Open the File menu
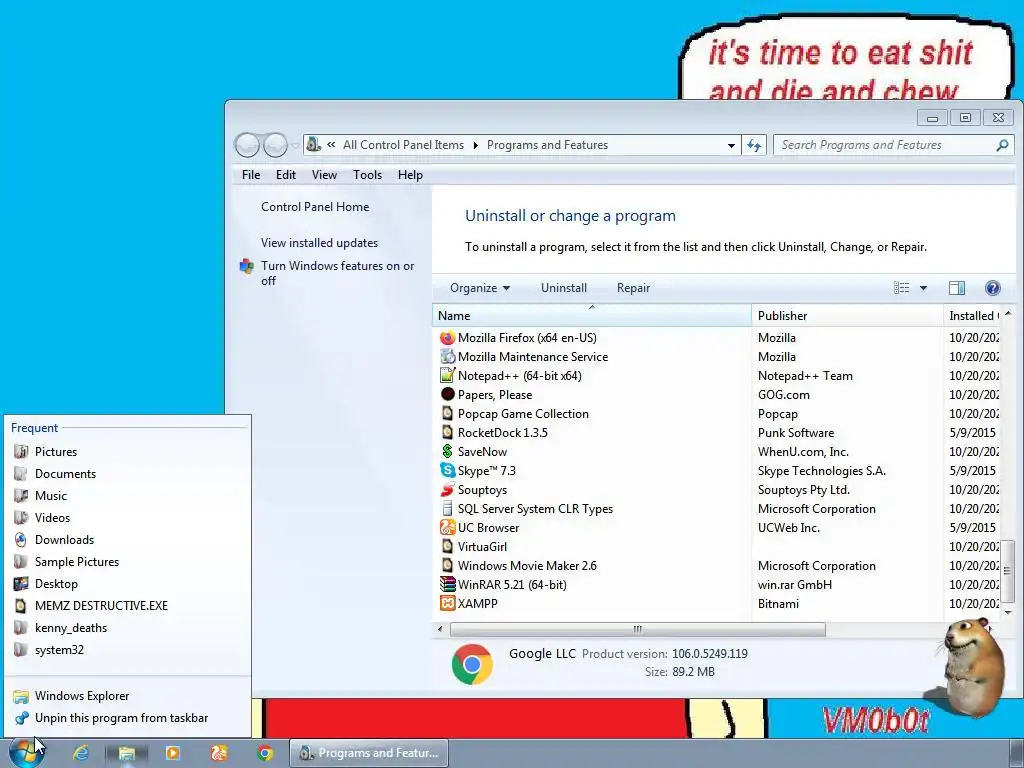 click(251, 175)
